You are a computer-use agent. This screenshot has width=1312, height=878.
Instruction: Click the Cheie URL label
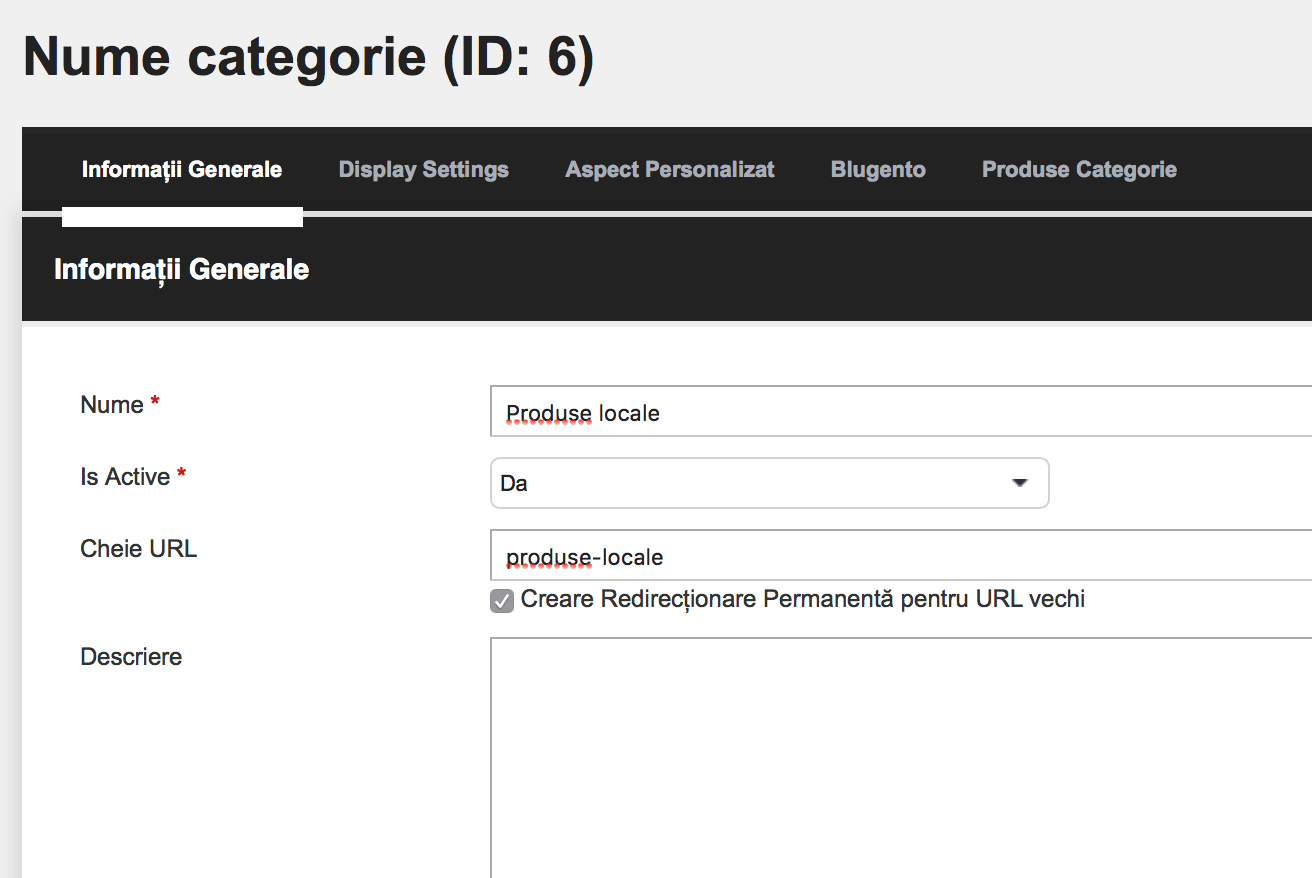(138, 549)
